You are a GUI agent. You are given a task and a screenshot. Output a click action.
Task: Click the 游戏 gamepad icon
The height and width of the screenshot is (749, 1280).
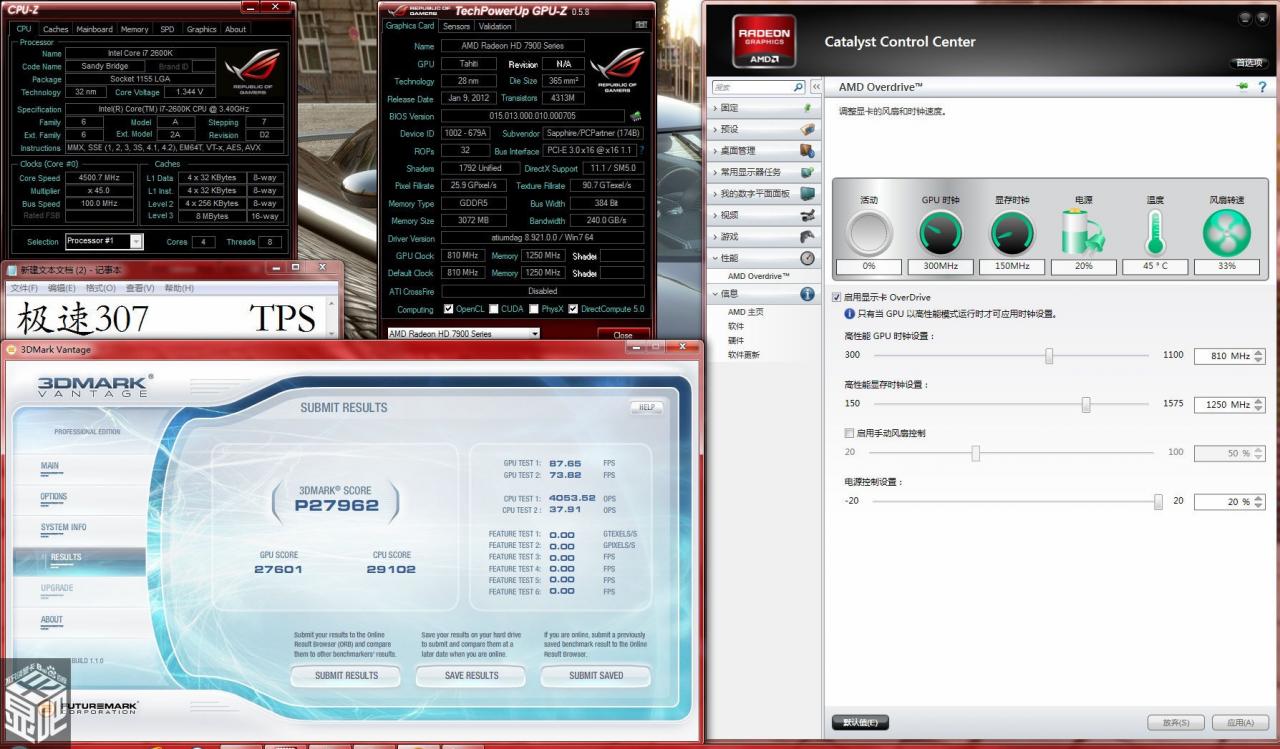pos(808,237)
